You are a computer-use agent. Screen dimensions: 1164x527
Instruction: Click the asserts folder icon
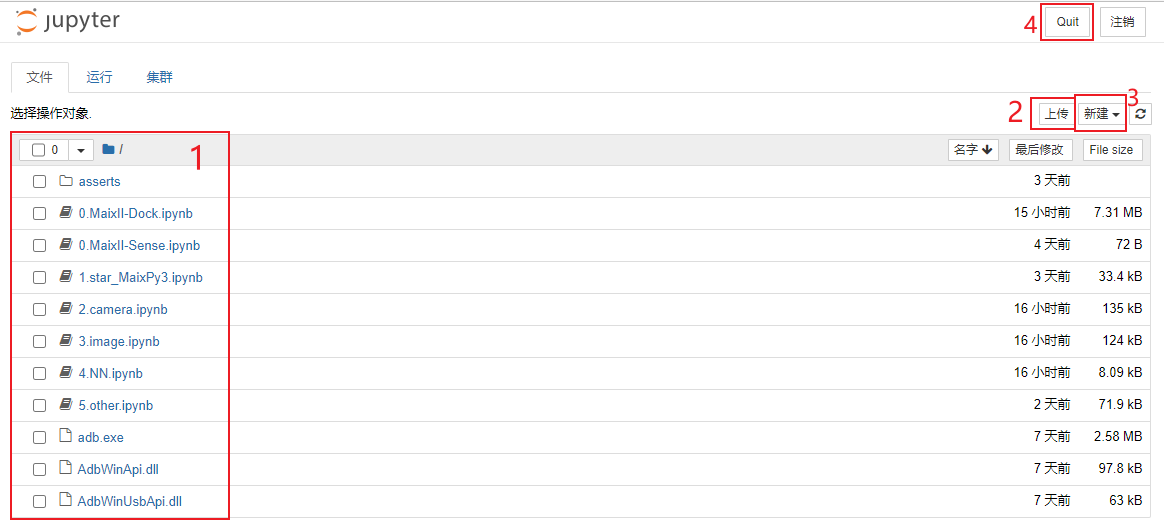click(66, 181)
